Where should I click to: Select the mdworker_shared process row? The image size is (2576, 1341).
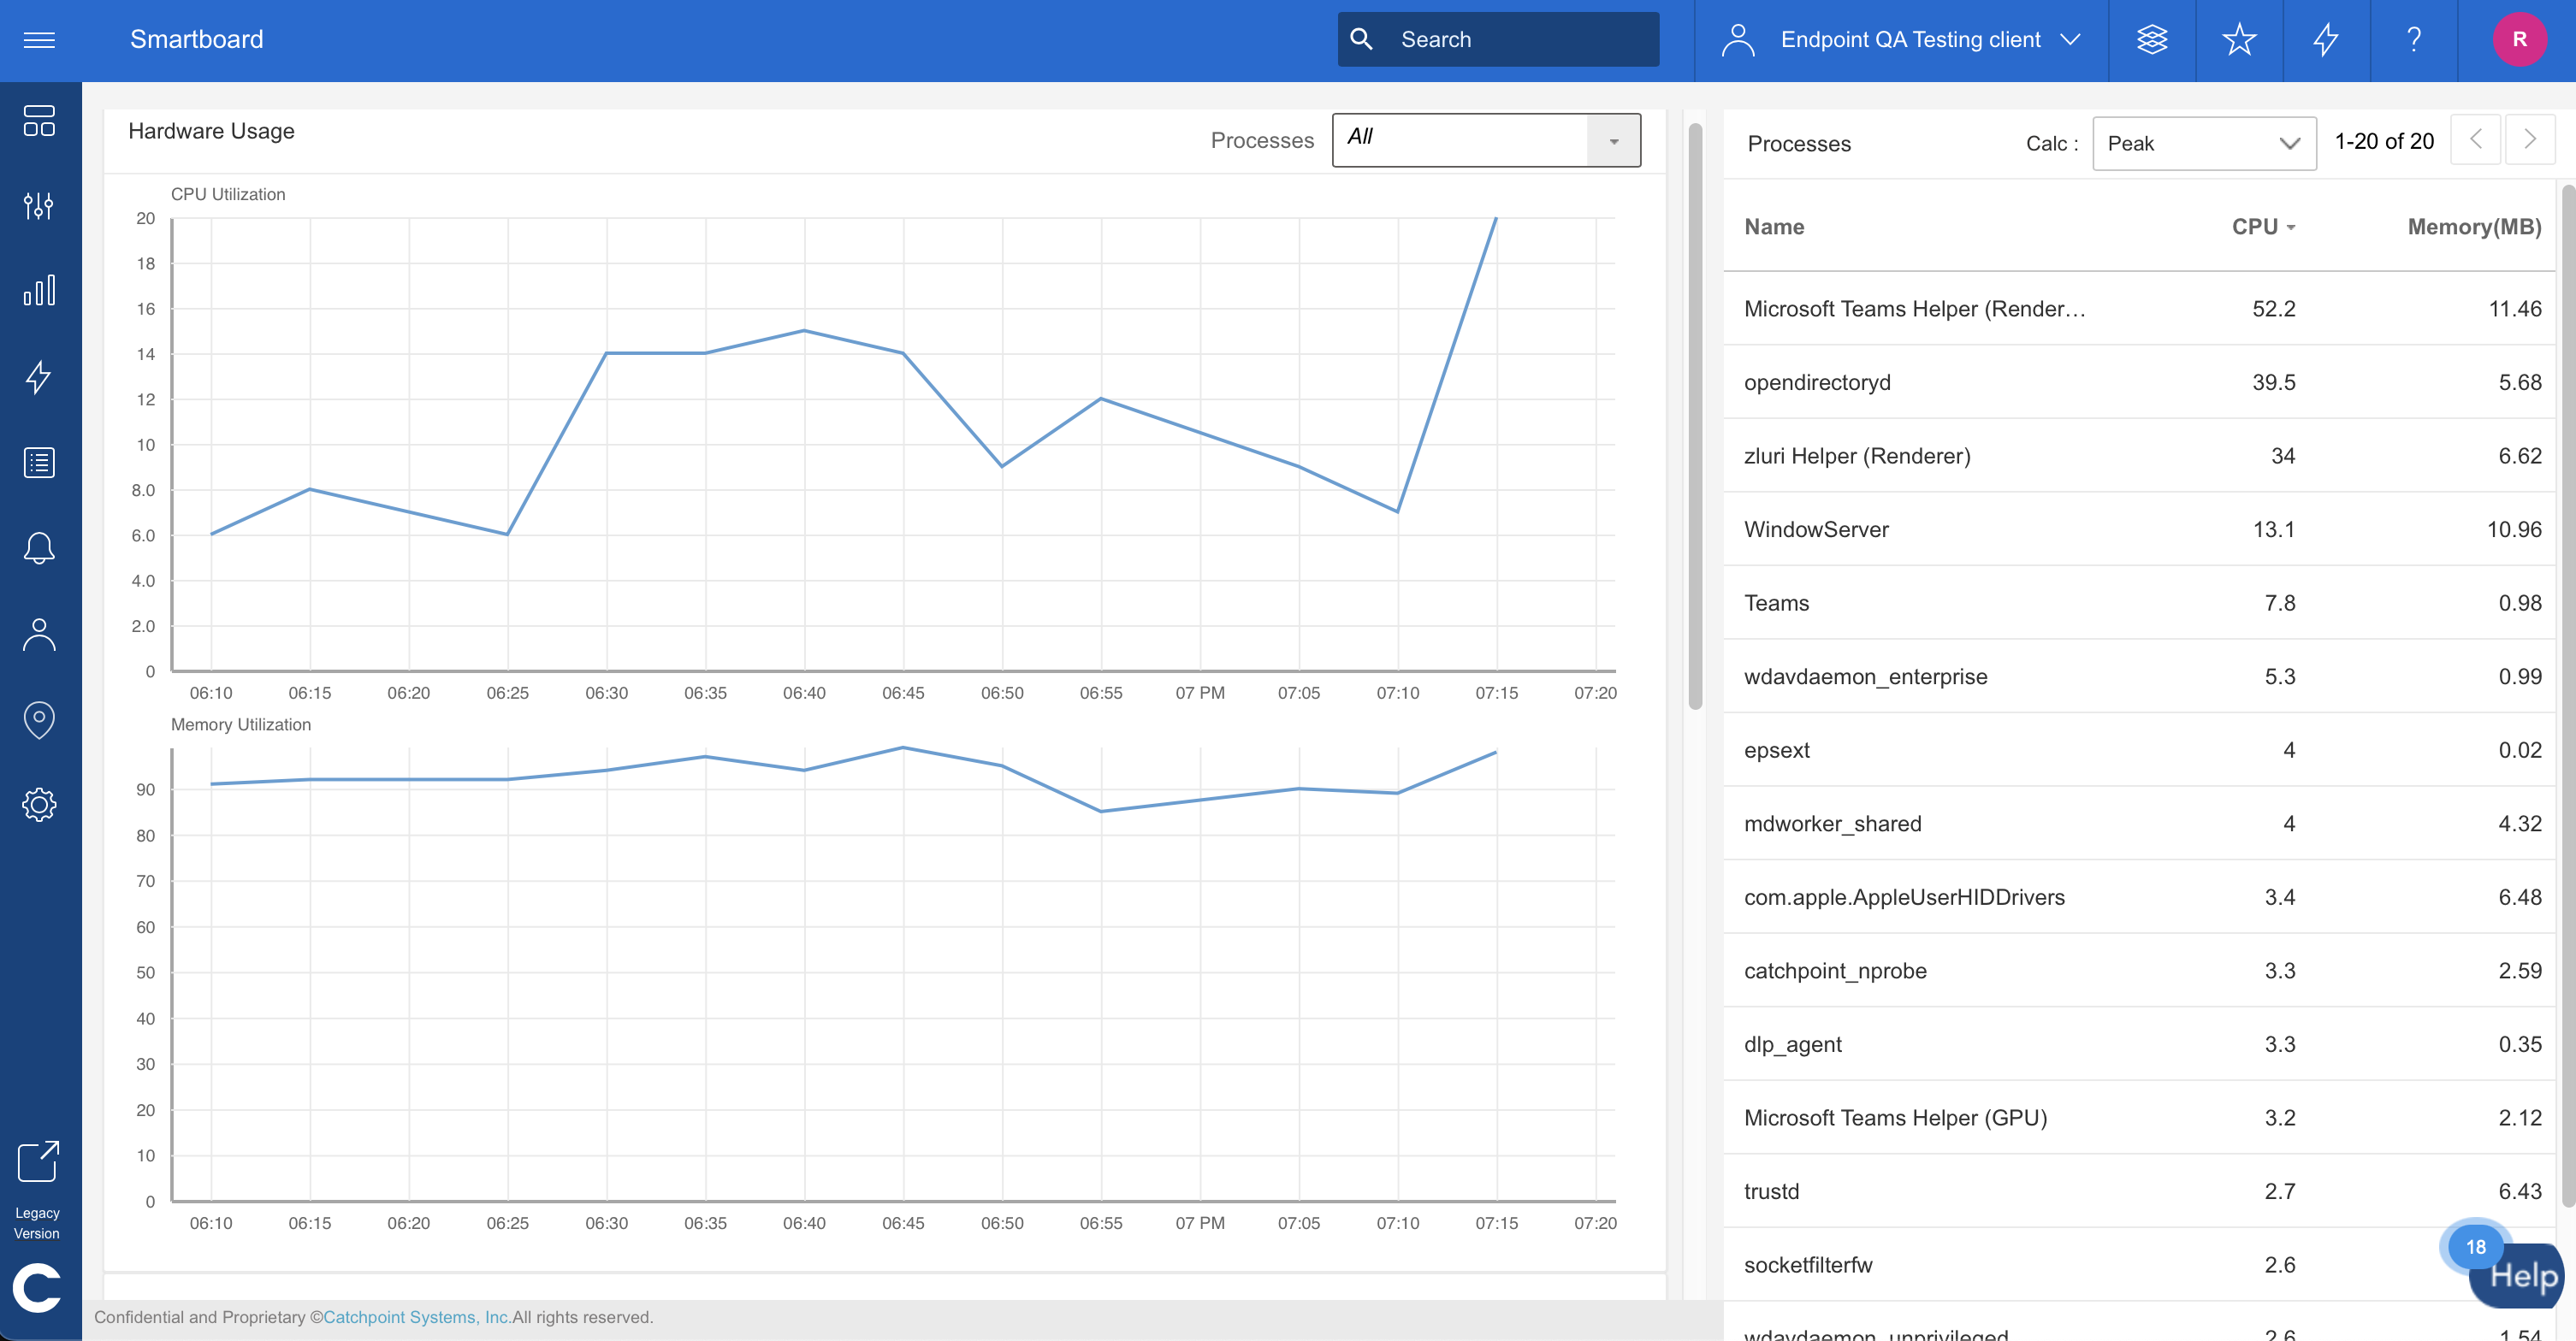2140,823
